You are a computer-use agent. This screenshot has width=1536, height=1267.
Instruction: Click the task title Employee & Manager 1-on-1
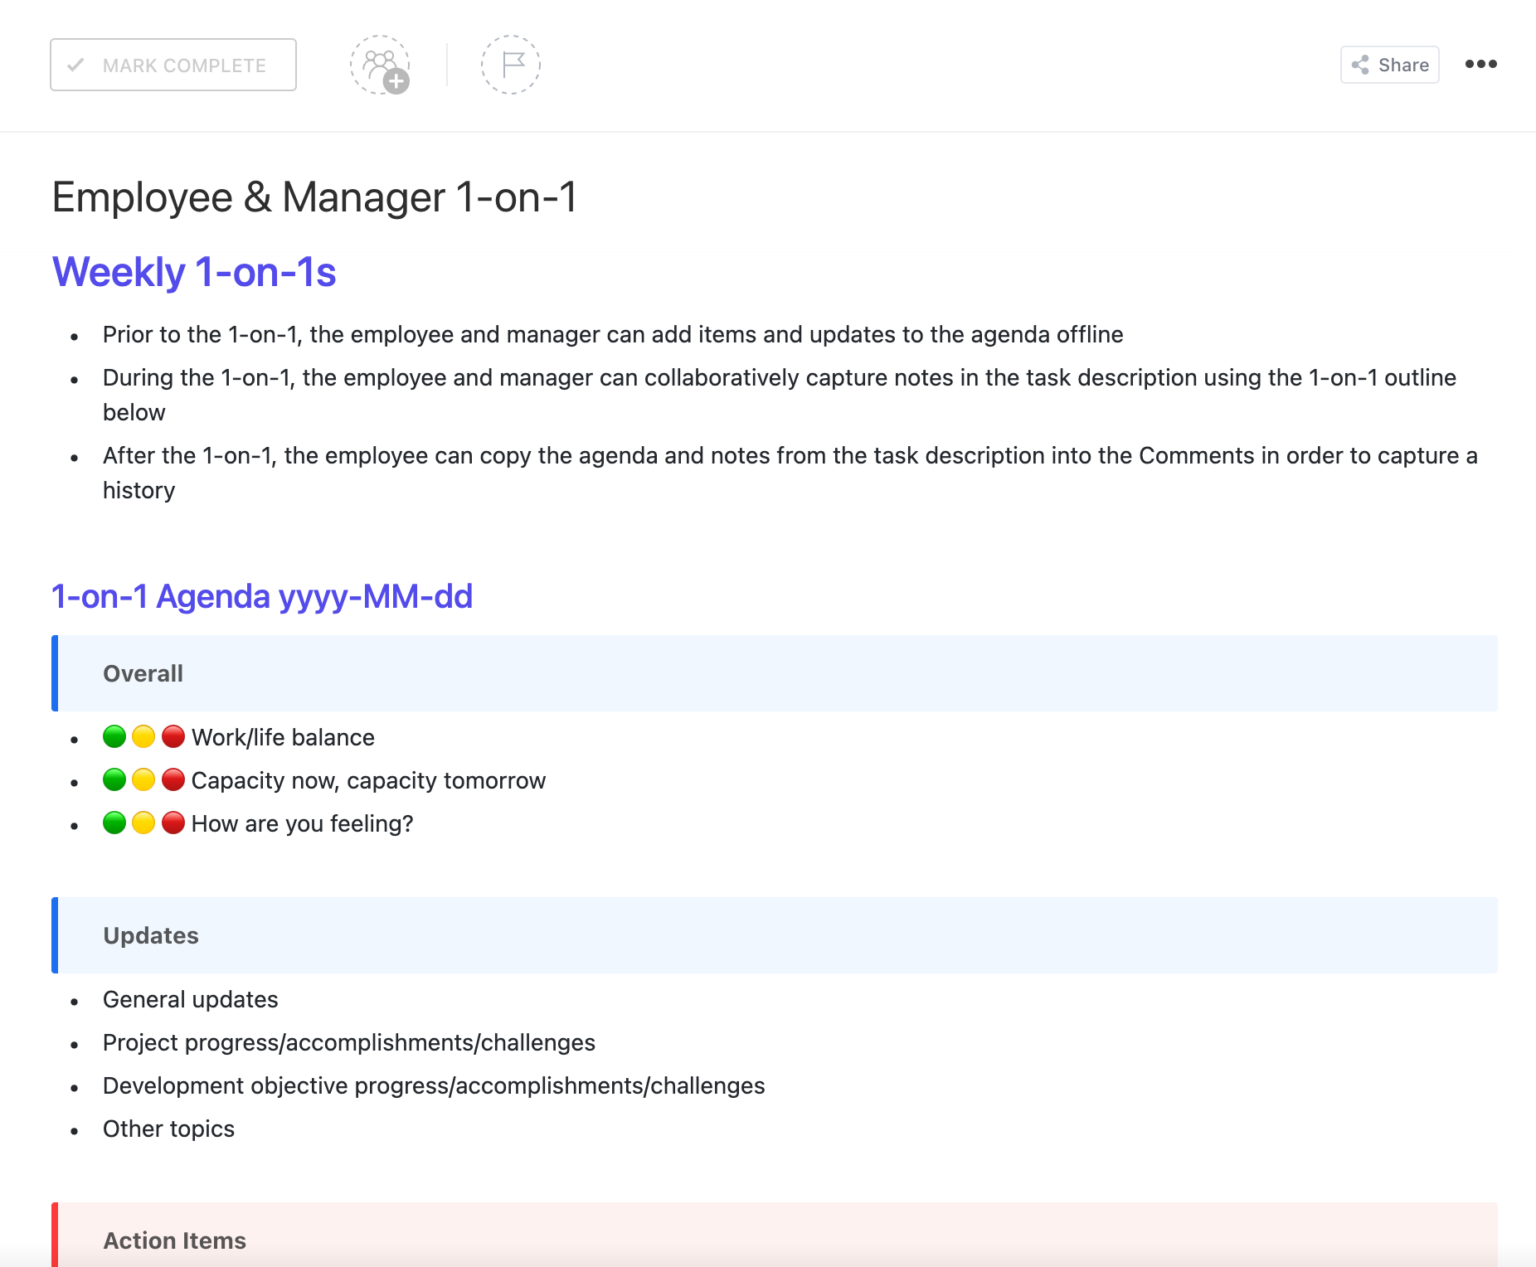316,197
